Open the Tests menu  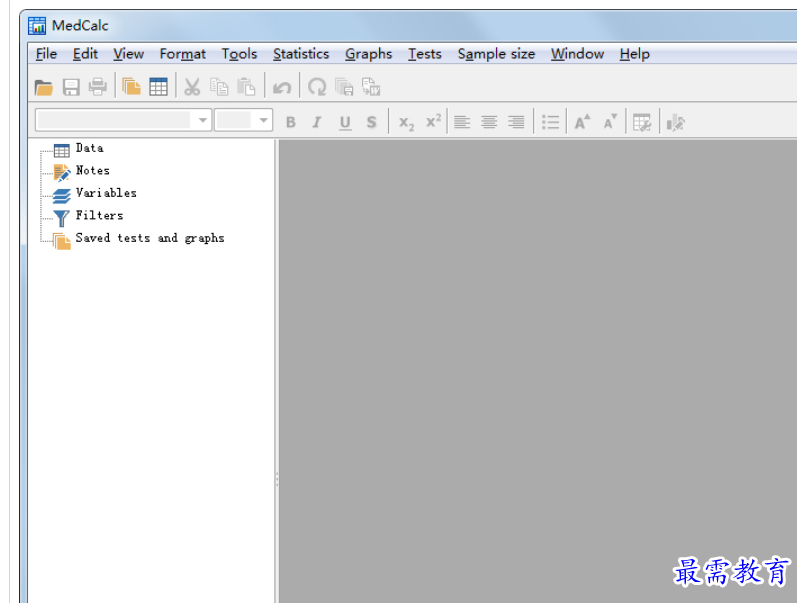424,54
